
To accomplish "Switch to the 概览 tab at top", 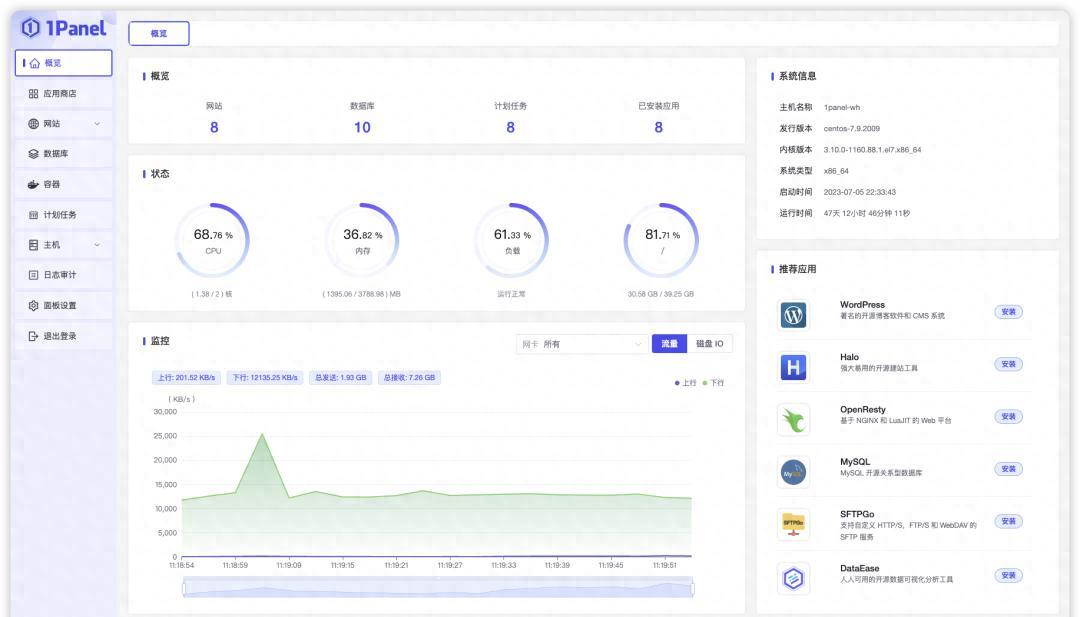I will pos(159,34).
